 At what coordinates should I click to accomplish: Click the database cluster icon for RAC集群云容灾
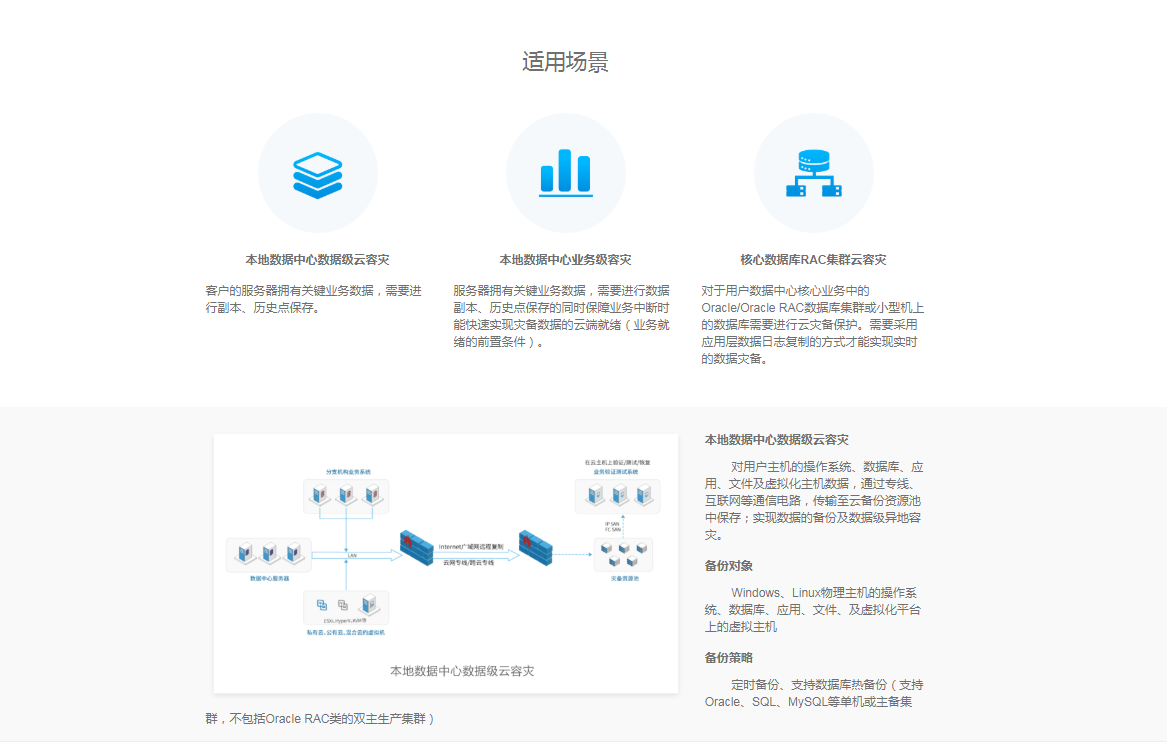[x=813, y=173]
